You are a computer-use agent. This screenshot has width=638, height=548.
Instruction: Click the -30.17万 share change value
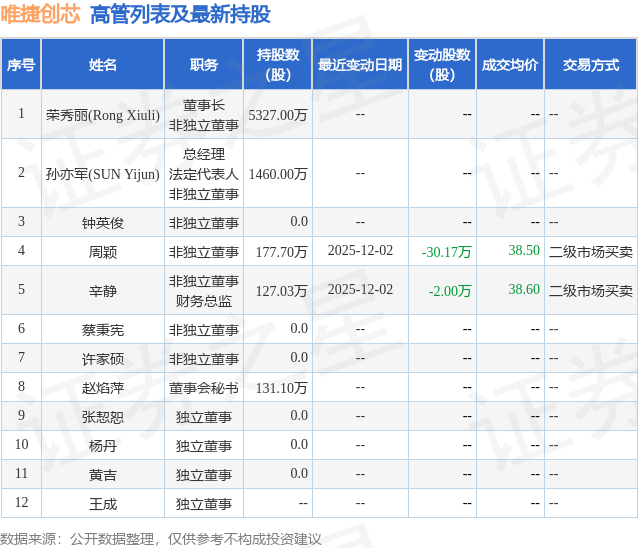446,252
